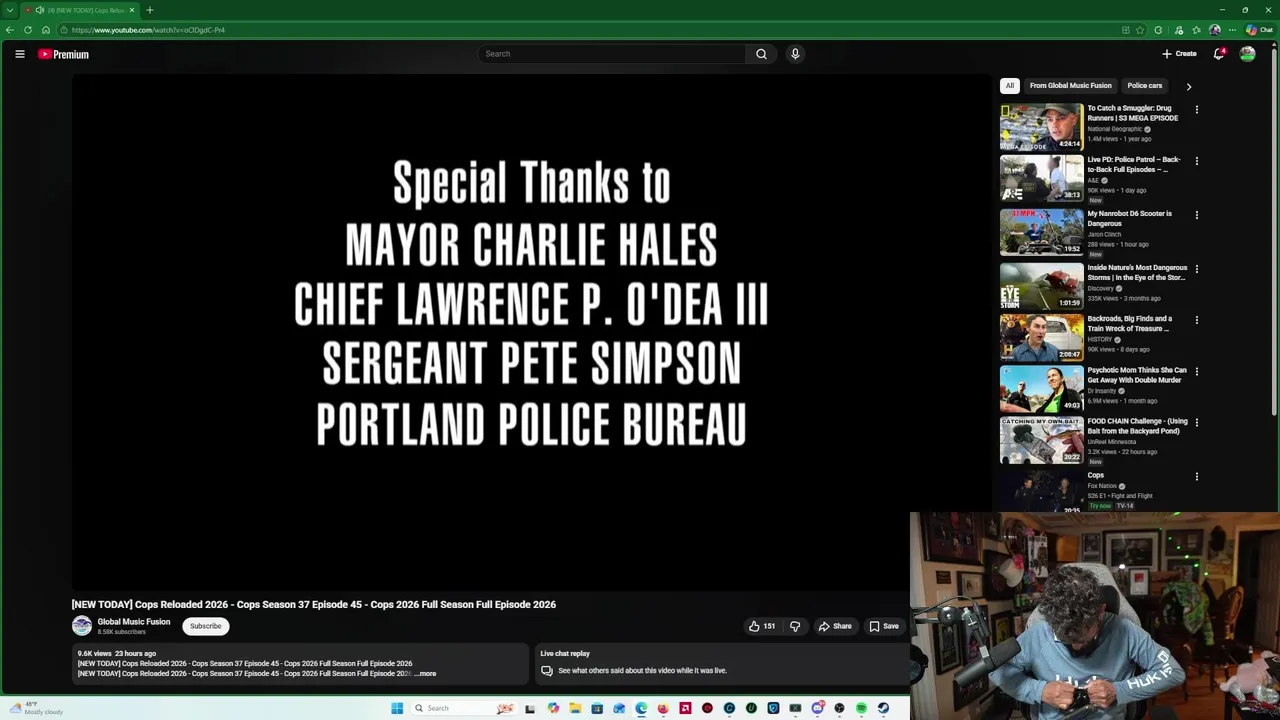Open Spotify from taskbar
The height and width of the screenshot is (720, 1280).
[x=861, y=708]
